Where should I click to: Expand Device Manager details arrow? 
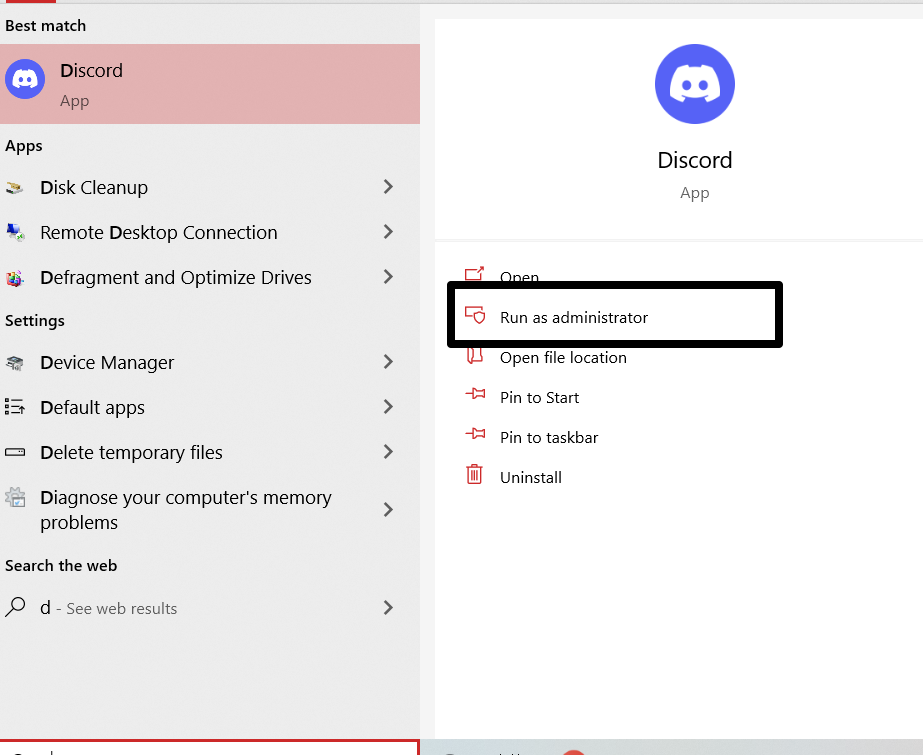tap(388, 362)
